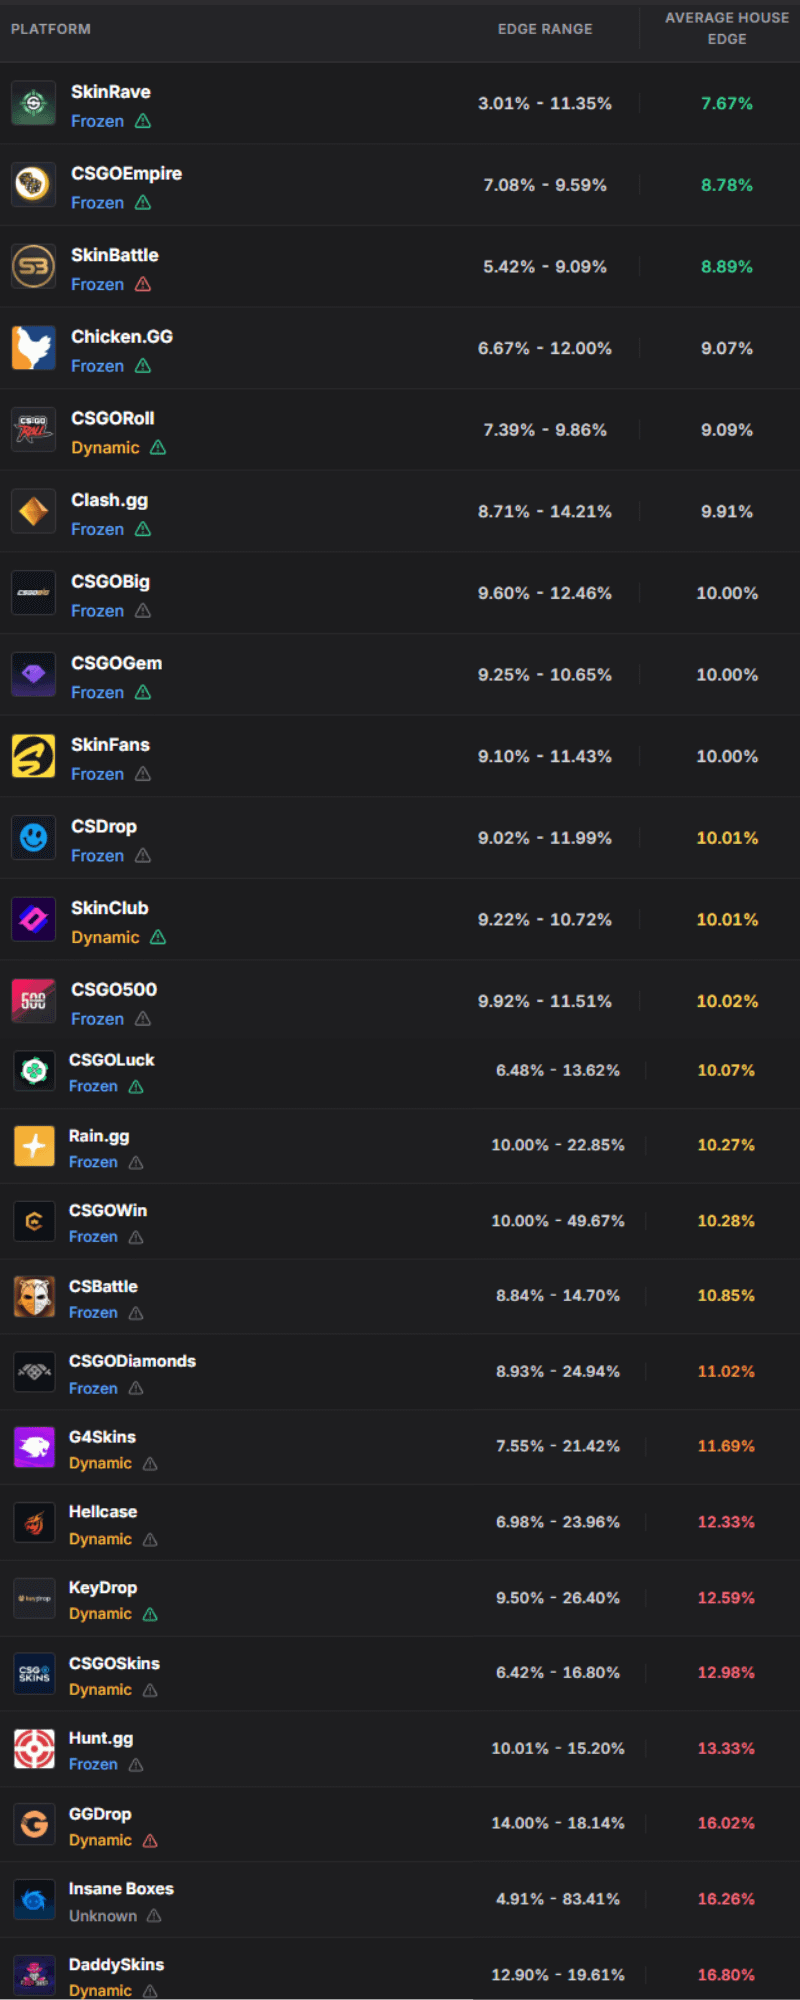Sort by the Platform column header
This screenshot has height=2000, width=800.
(51, 29)
